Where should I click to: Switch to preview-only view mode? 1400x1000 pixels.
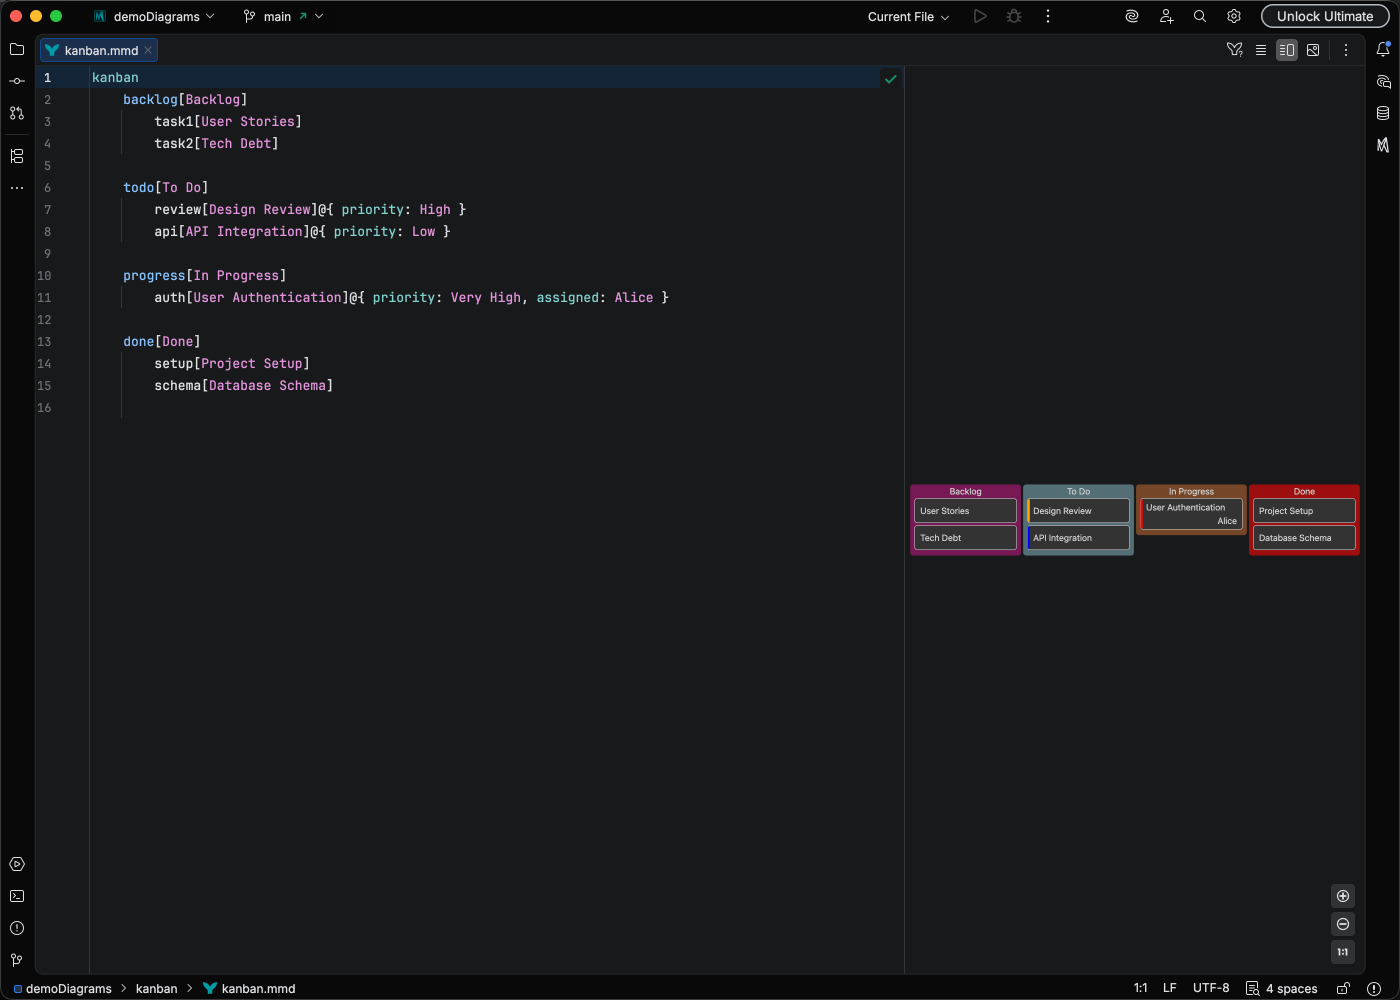1313,50
